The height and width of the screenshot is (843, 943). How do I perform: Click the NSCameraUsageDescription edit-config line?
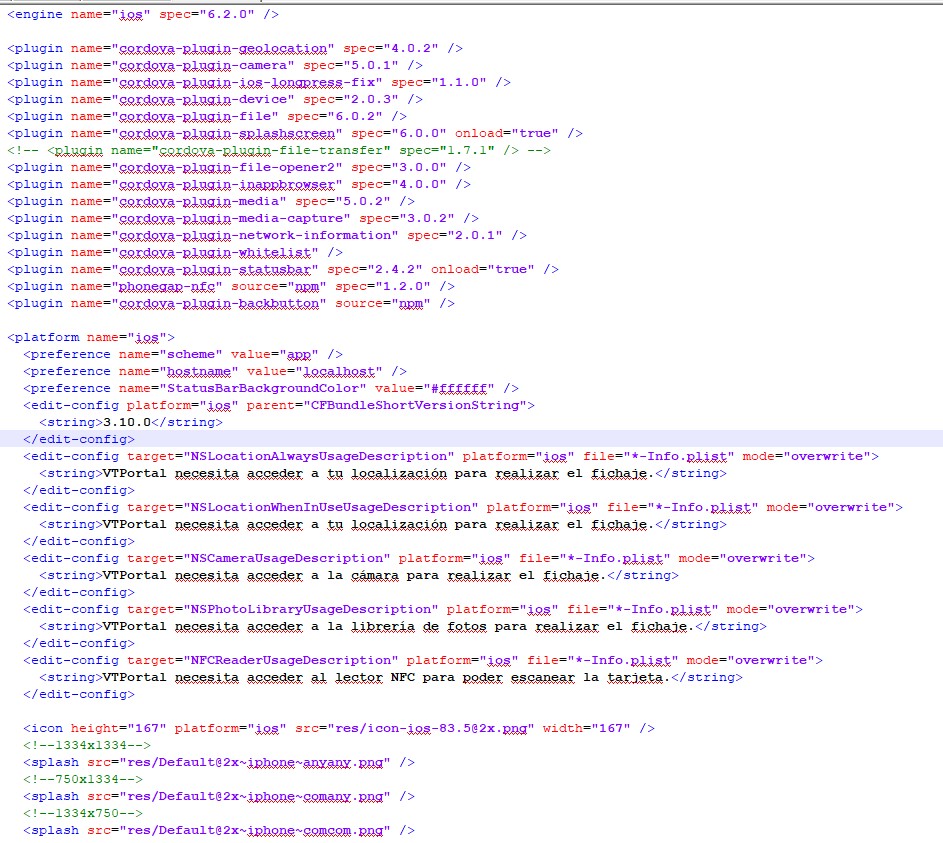pos(419,558)
